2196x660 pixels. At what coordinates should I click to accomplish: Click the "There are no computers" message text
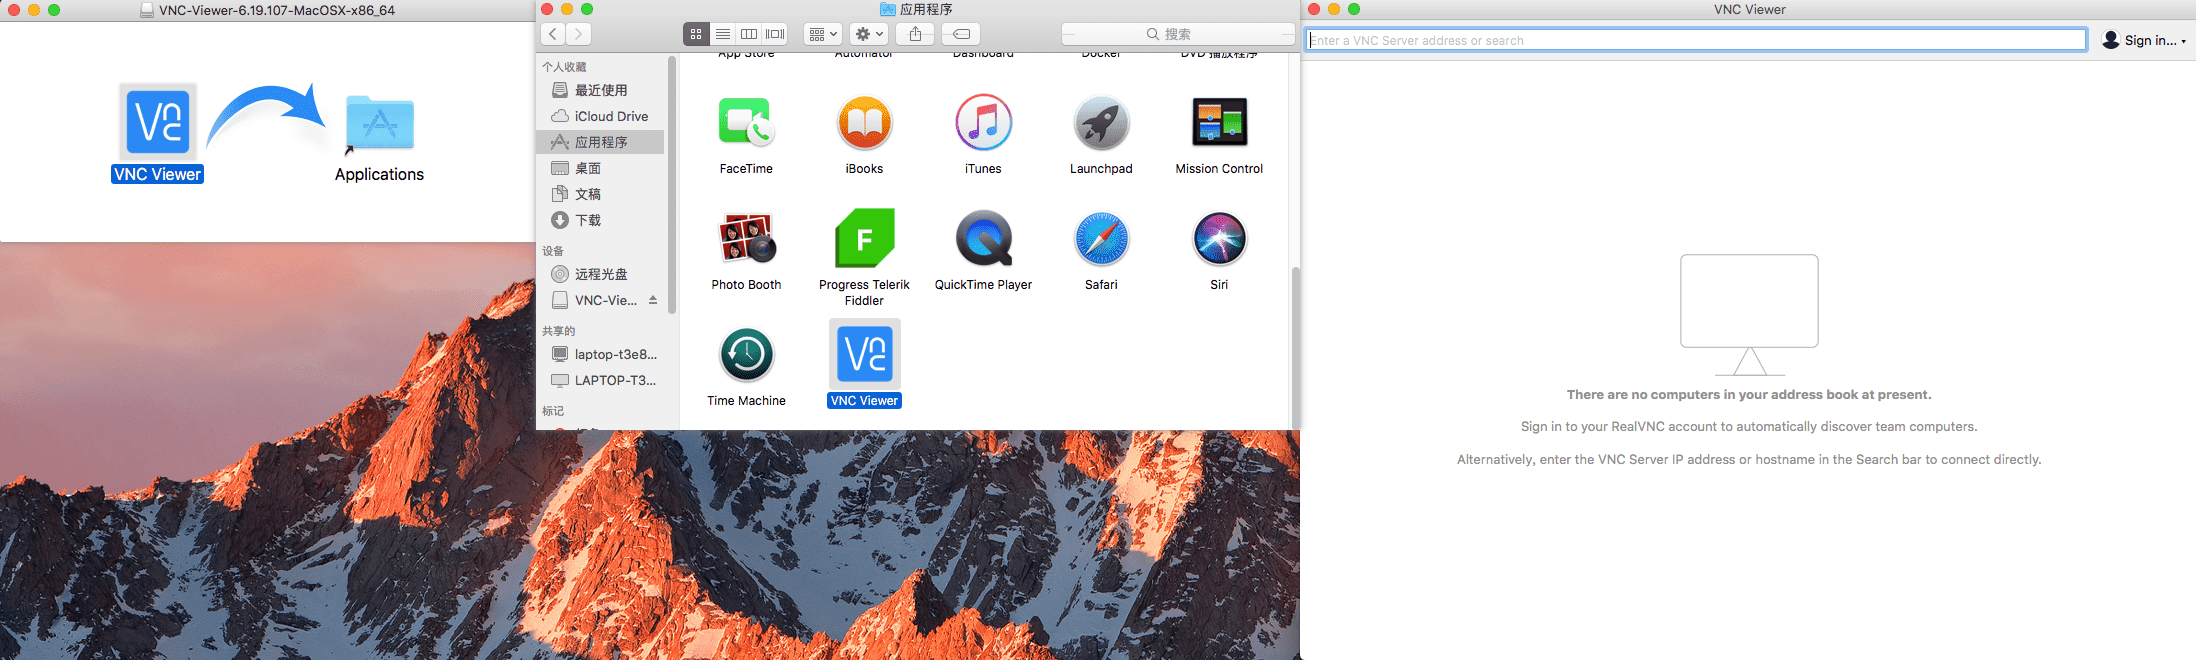click(x=1749, y=395)
